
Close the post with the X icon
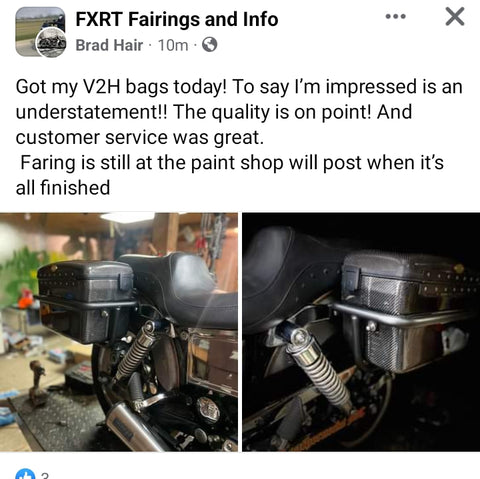pyautogui.click(x=455, y=16)
